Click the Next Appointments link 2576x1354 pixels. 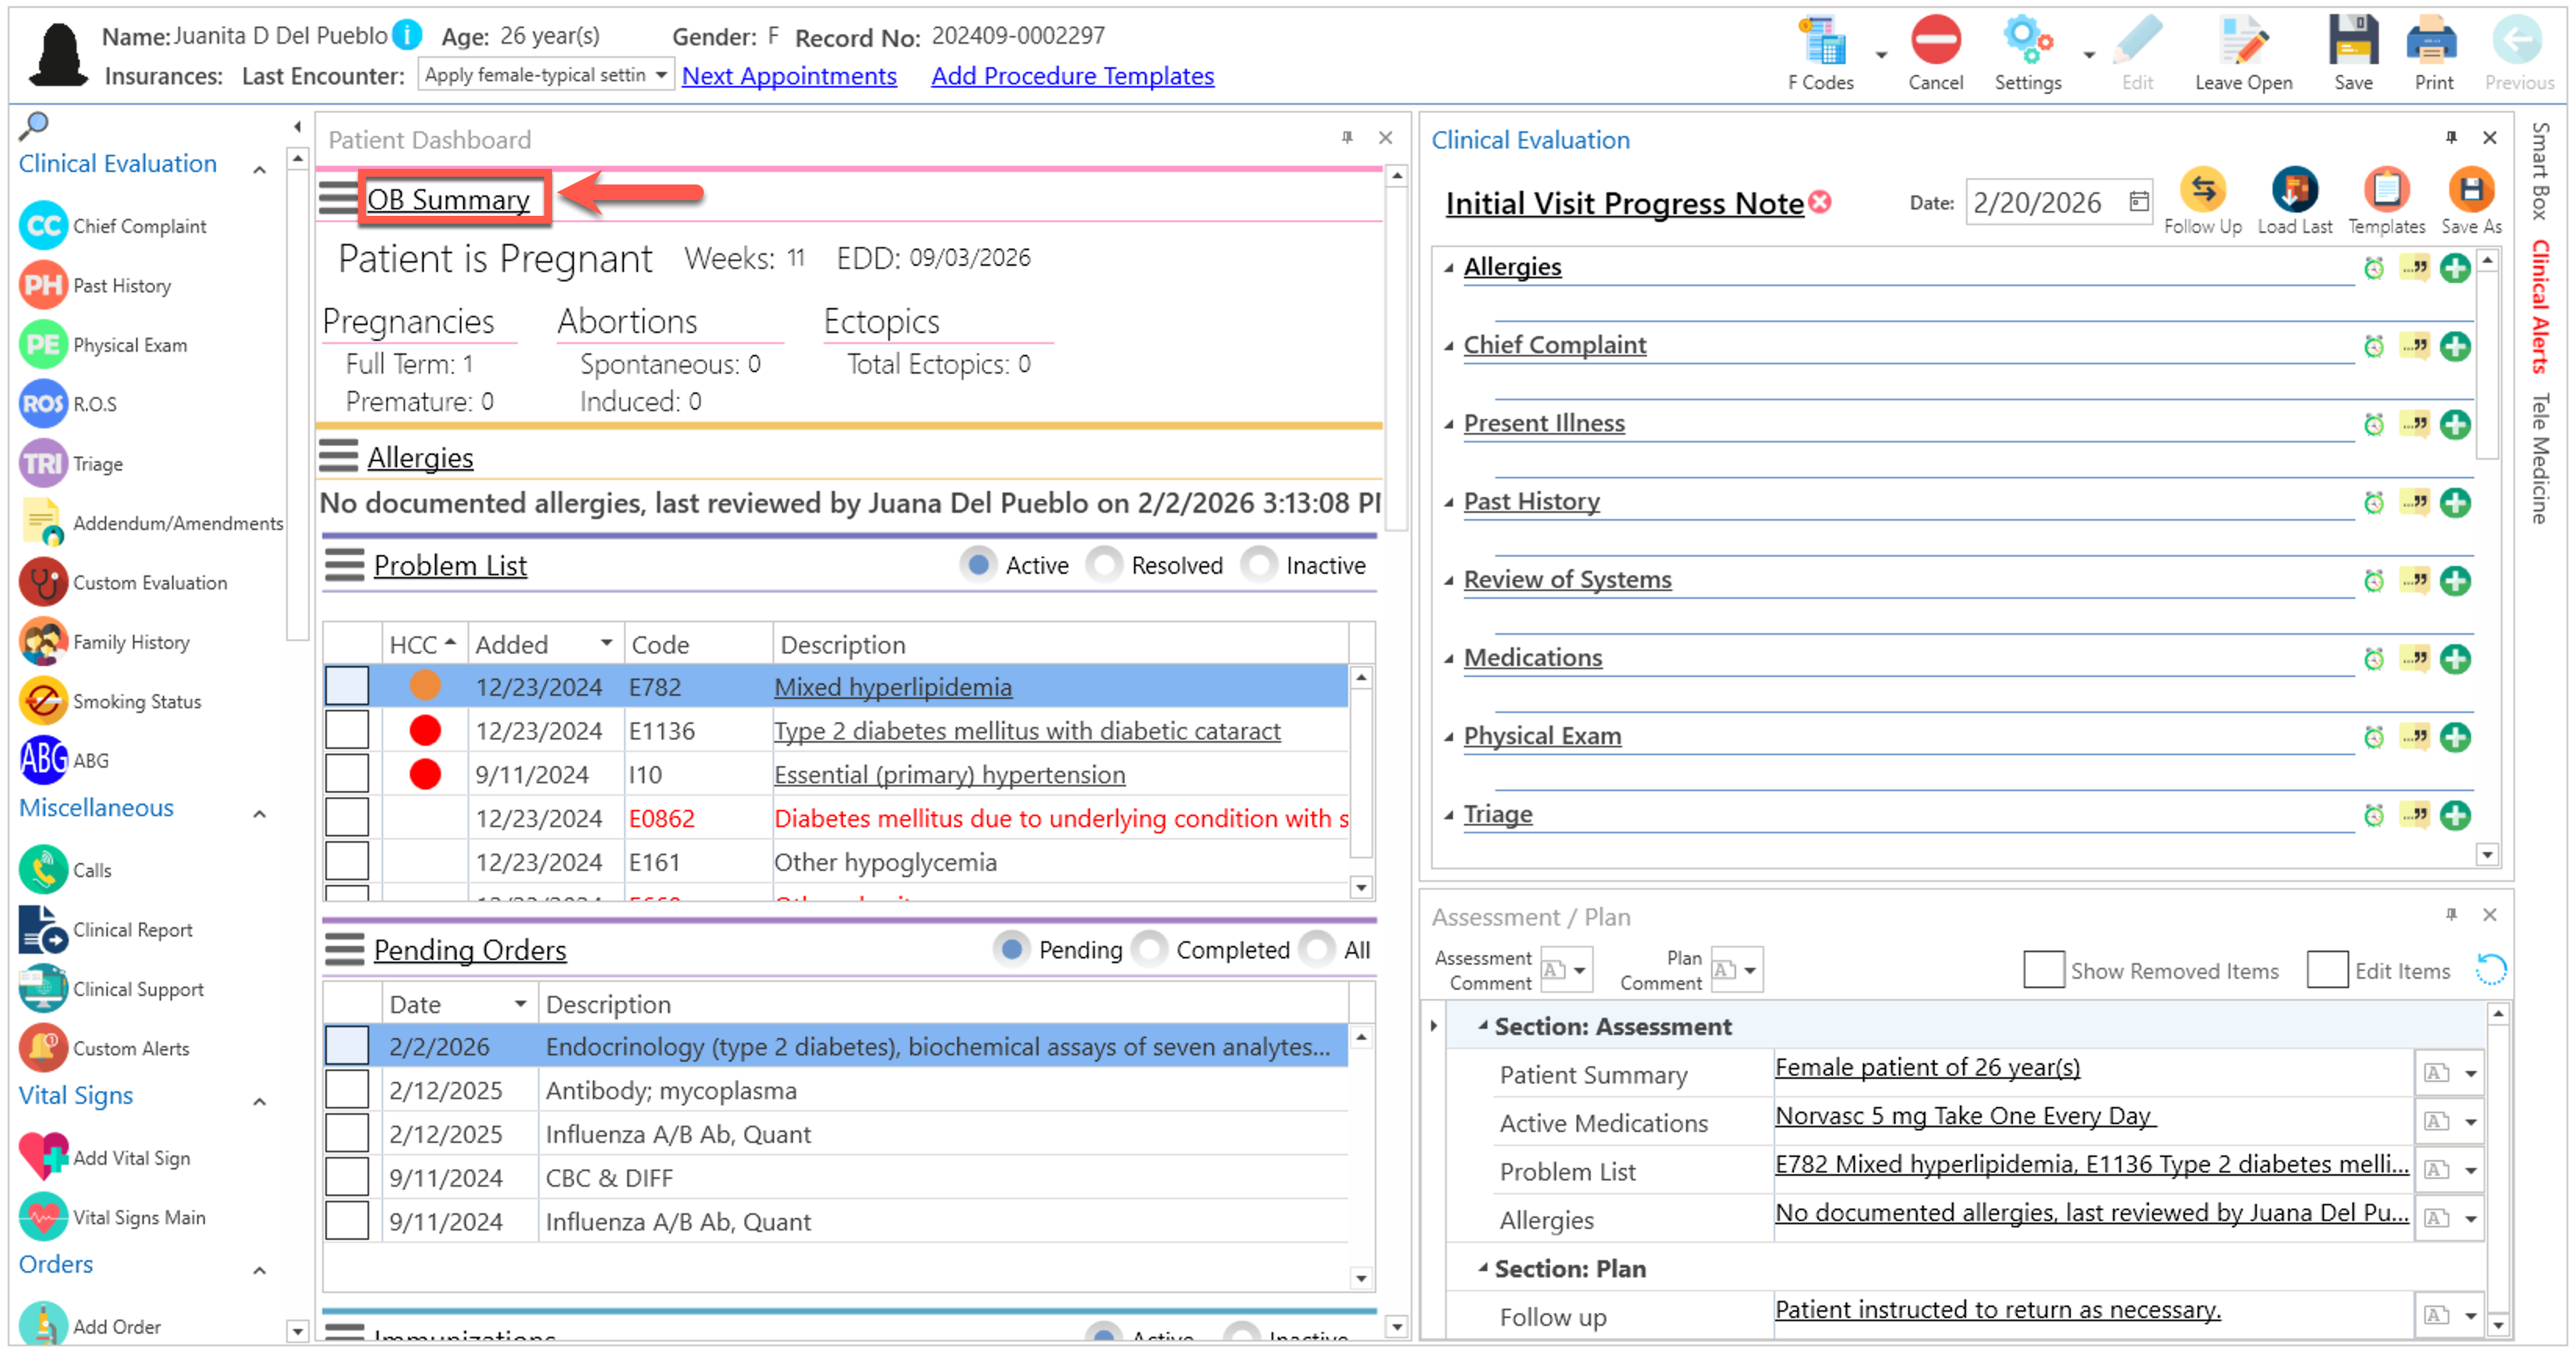click(788, 76)
